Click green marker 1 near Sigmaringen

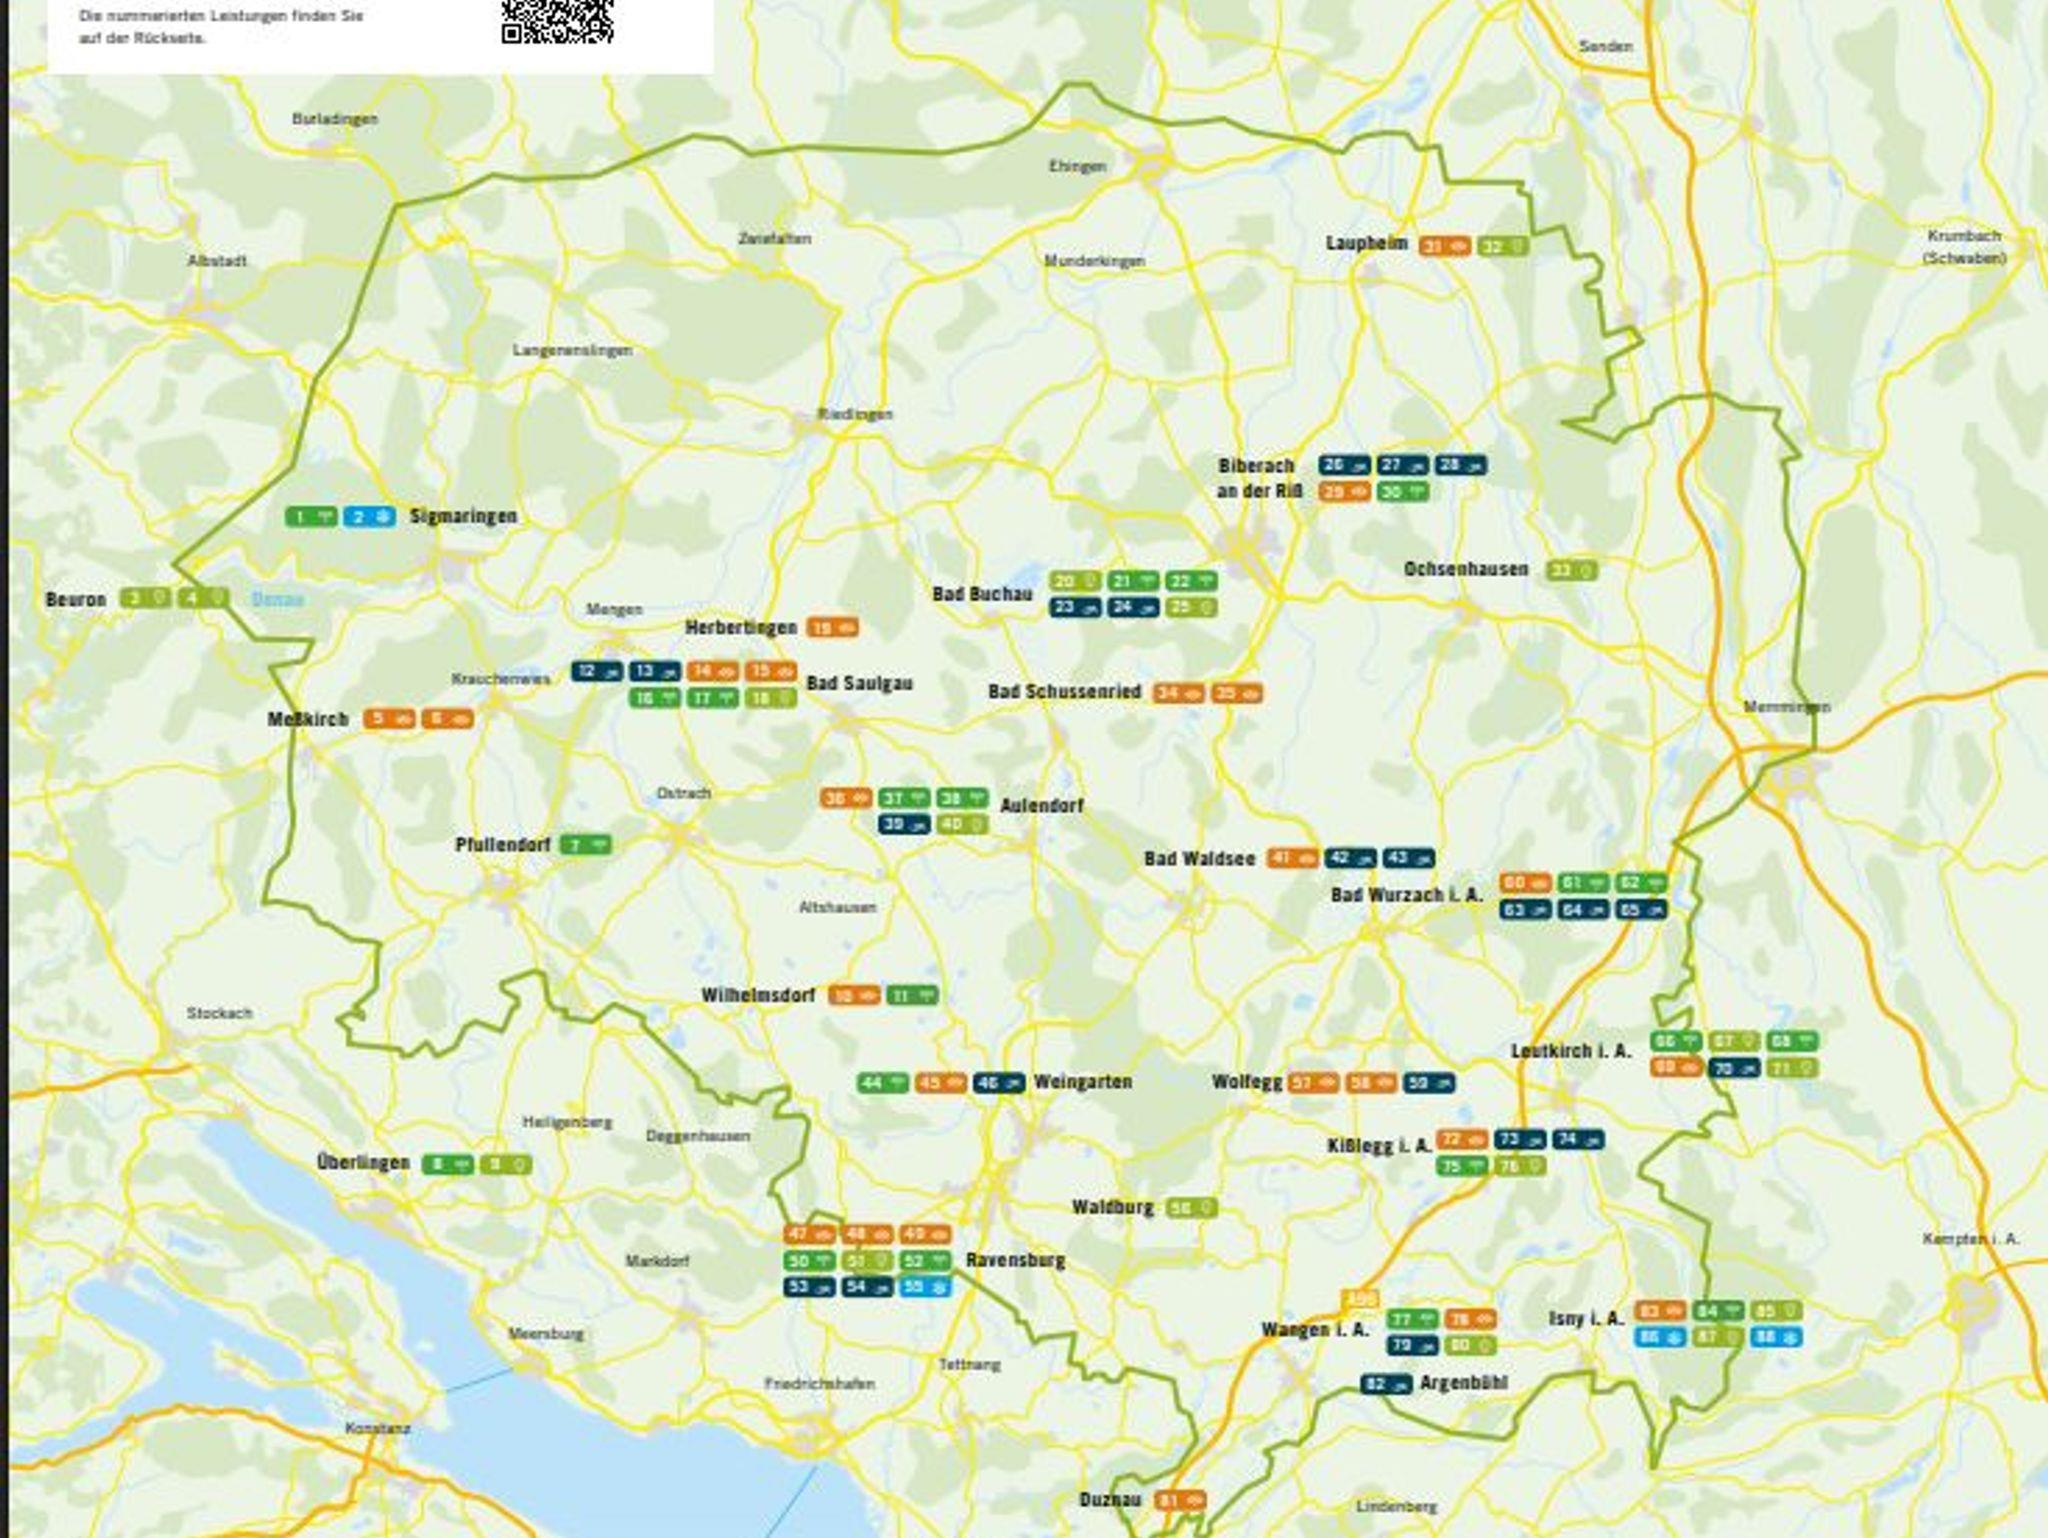pos(310,517)
